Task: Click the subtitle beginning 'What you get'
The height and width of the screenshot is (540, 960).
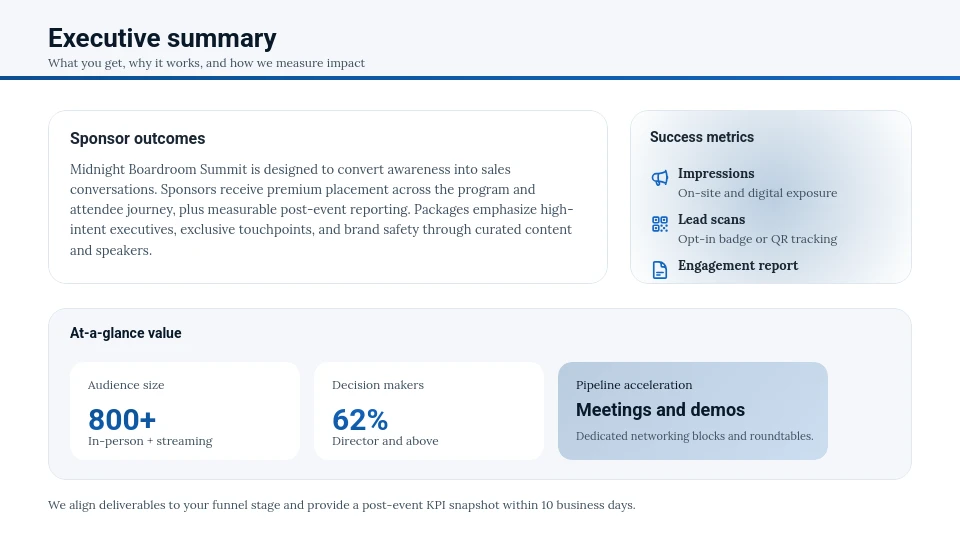Action: pos(206,63)
